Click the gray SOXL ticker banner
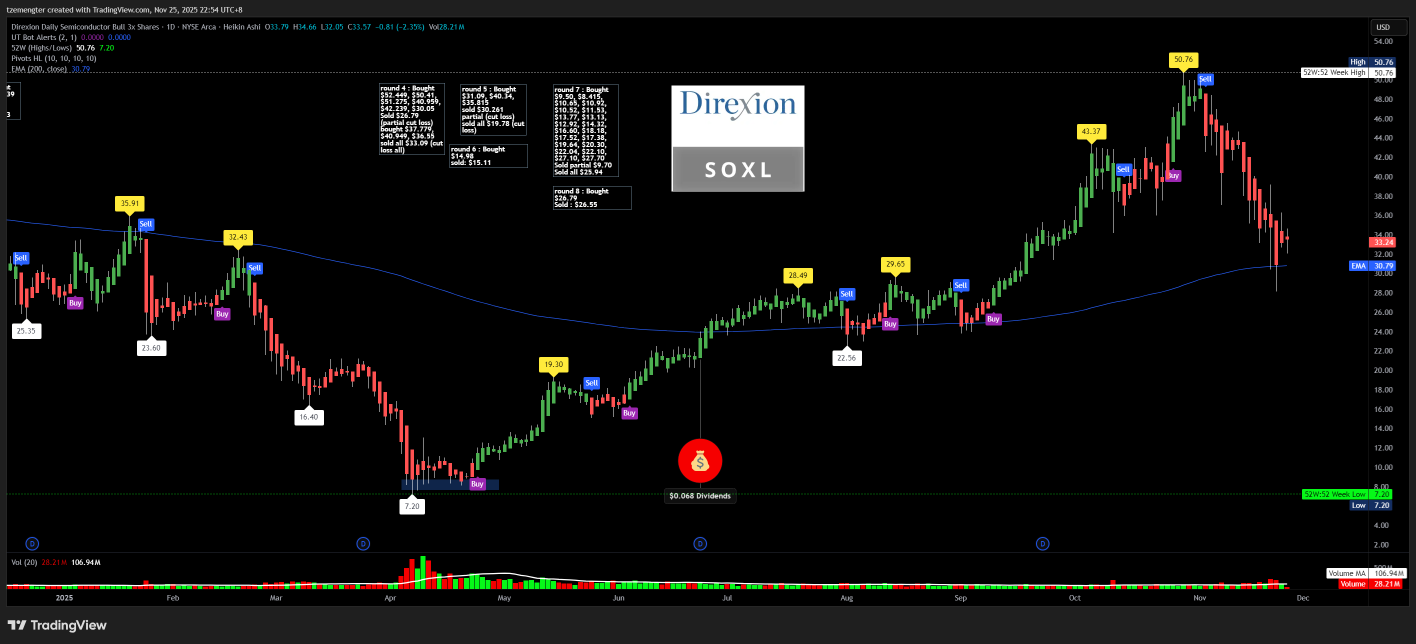 point(738,169)
